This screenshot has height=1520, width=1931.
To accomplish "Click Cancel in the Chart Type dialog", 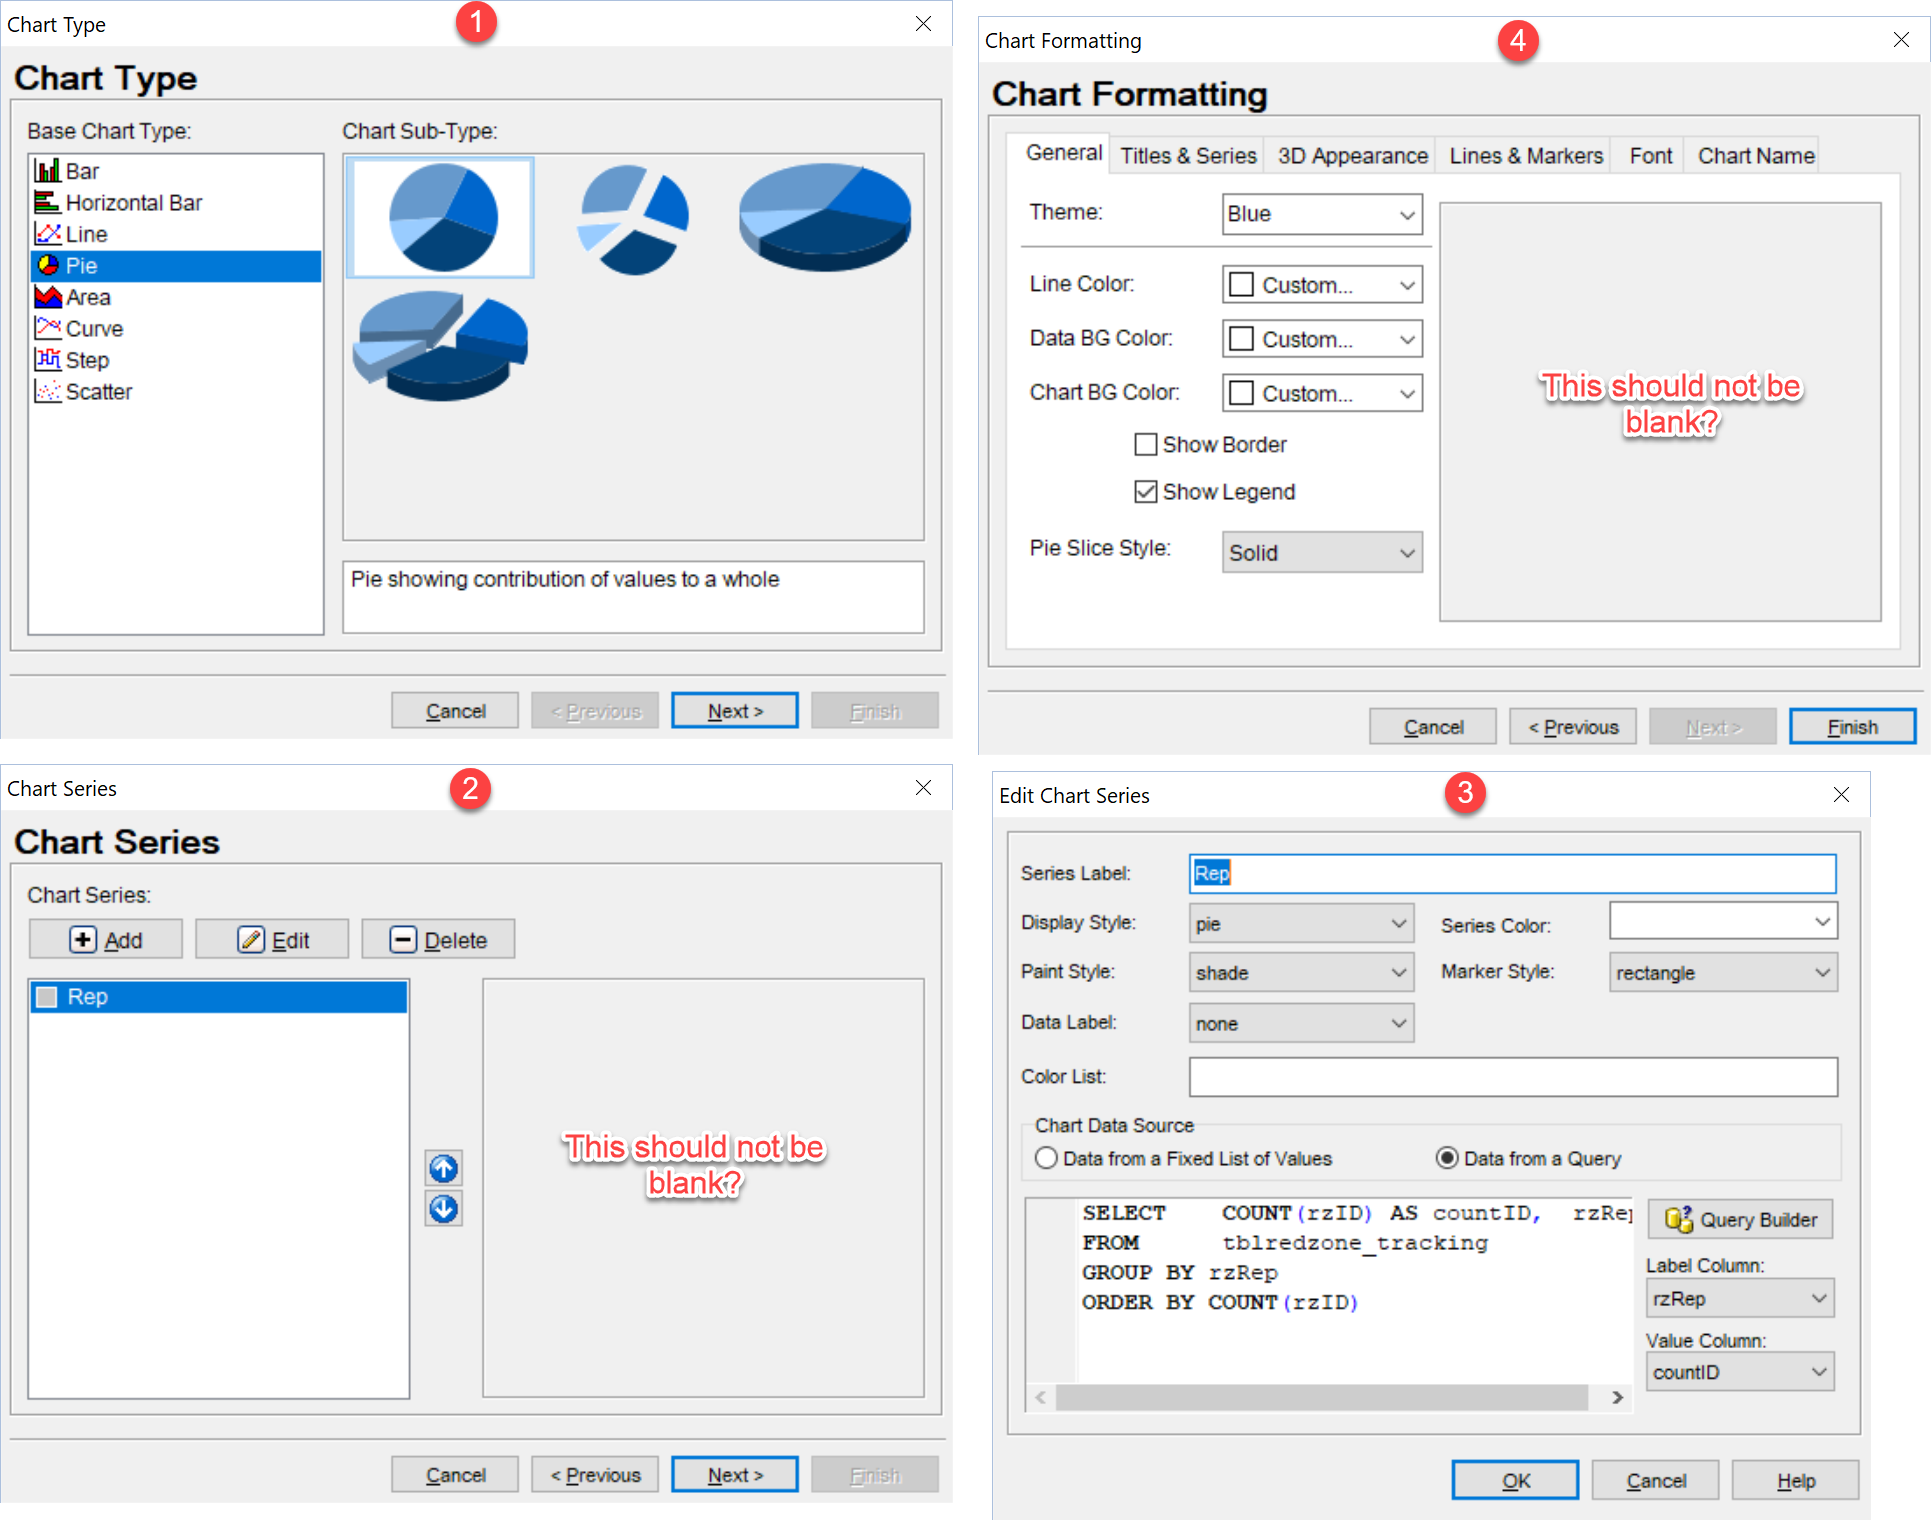I will (455, 711).
